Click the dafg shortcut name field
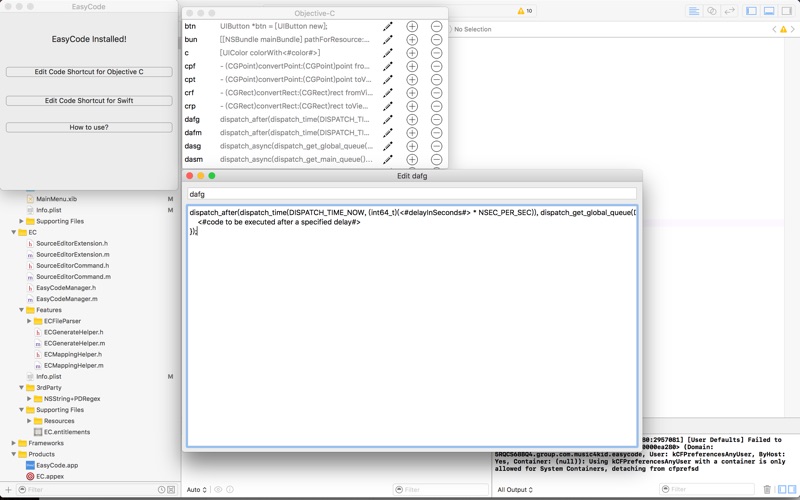Screen dimensions: 800x500 (412, 194)
